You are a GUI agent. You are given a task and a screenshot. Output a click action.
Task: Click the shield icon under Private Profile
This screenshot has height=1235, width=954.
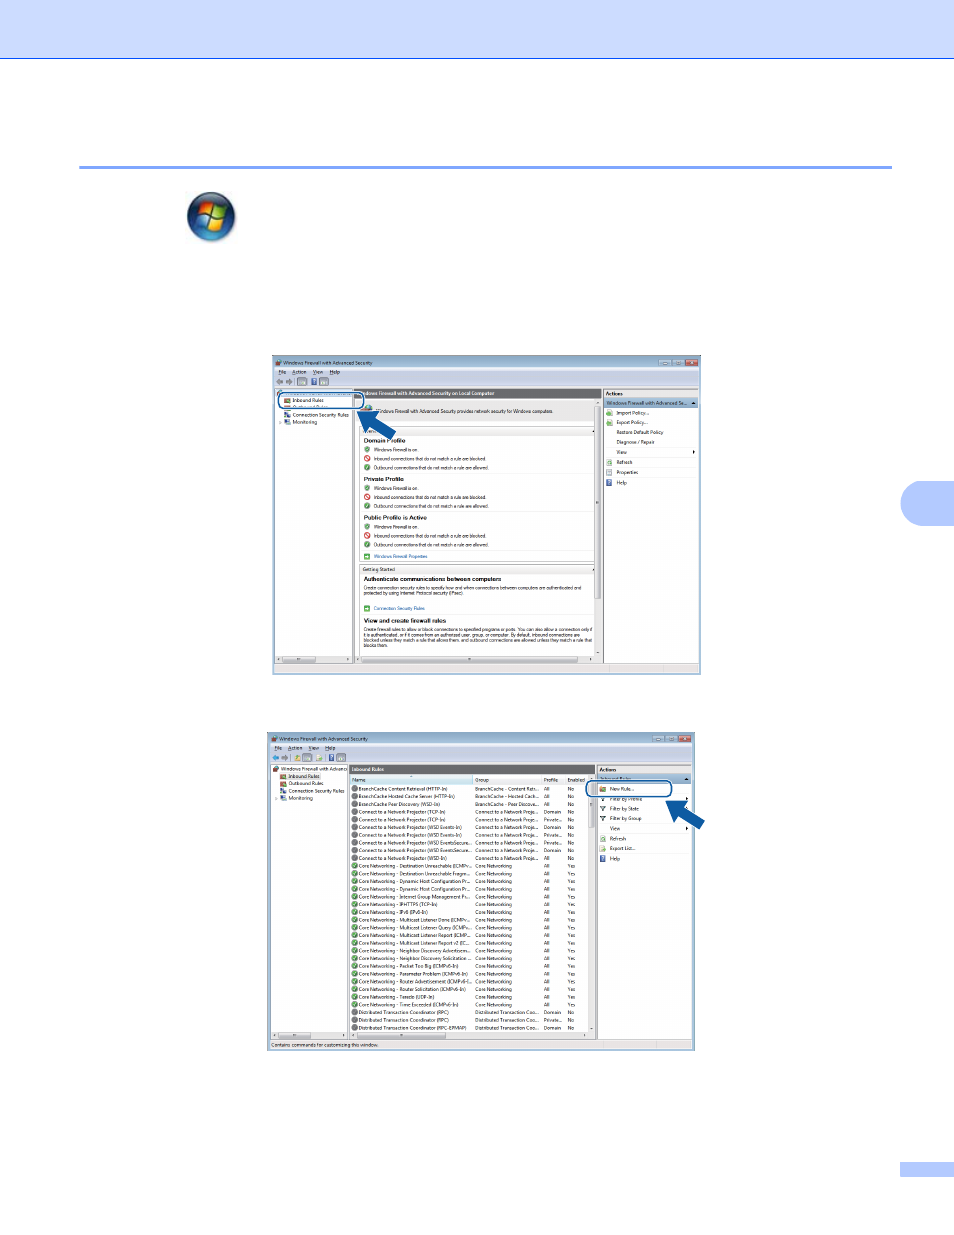click(367, 488)
